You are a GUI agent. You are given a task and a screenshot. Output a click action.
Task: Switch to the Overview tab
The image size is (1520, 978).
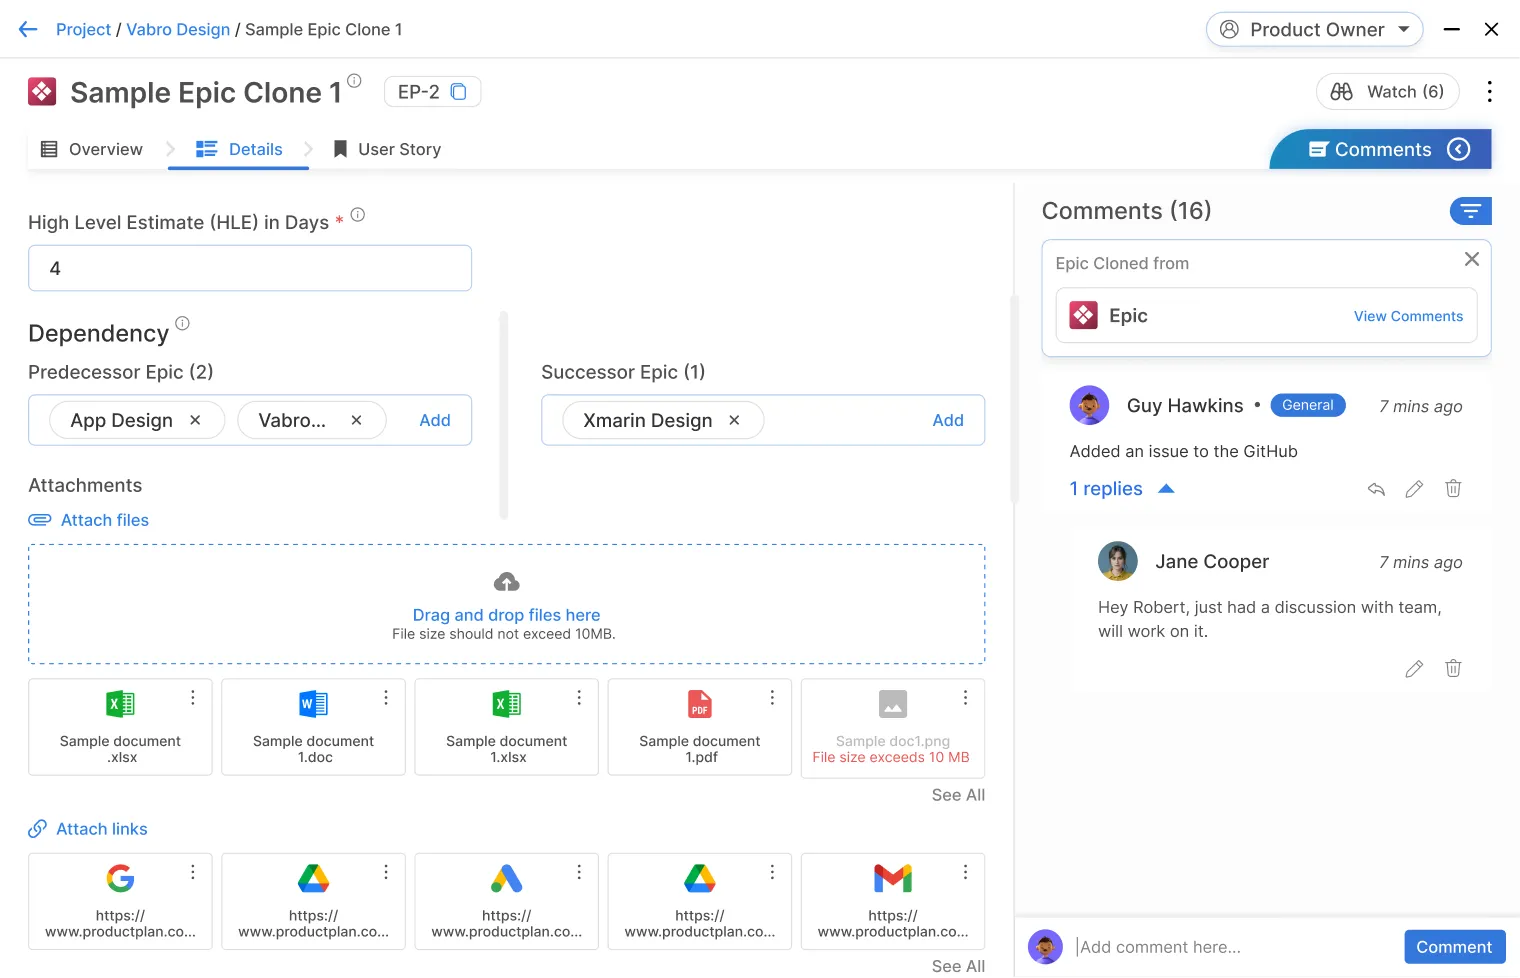pyautogui.click(x=92, y=149)
